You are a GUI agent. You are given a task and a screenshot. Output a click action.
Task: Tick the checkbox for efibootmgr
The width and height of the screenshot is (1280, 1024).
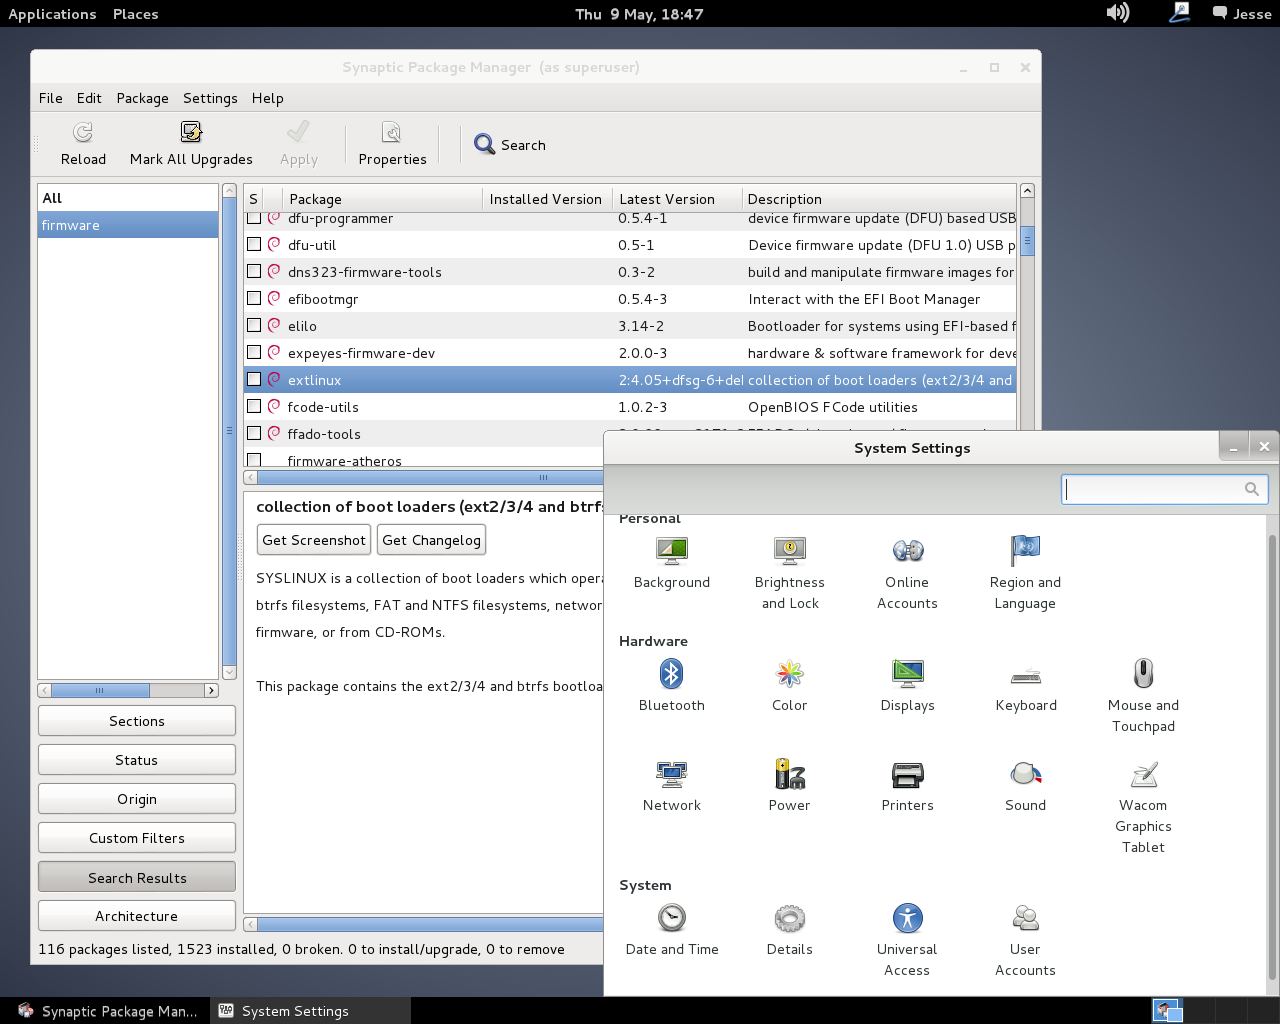(254, 298)
